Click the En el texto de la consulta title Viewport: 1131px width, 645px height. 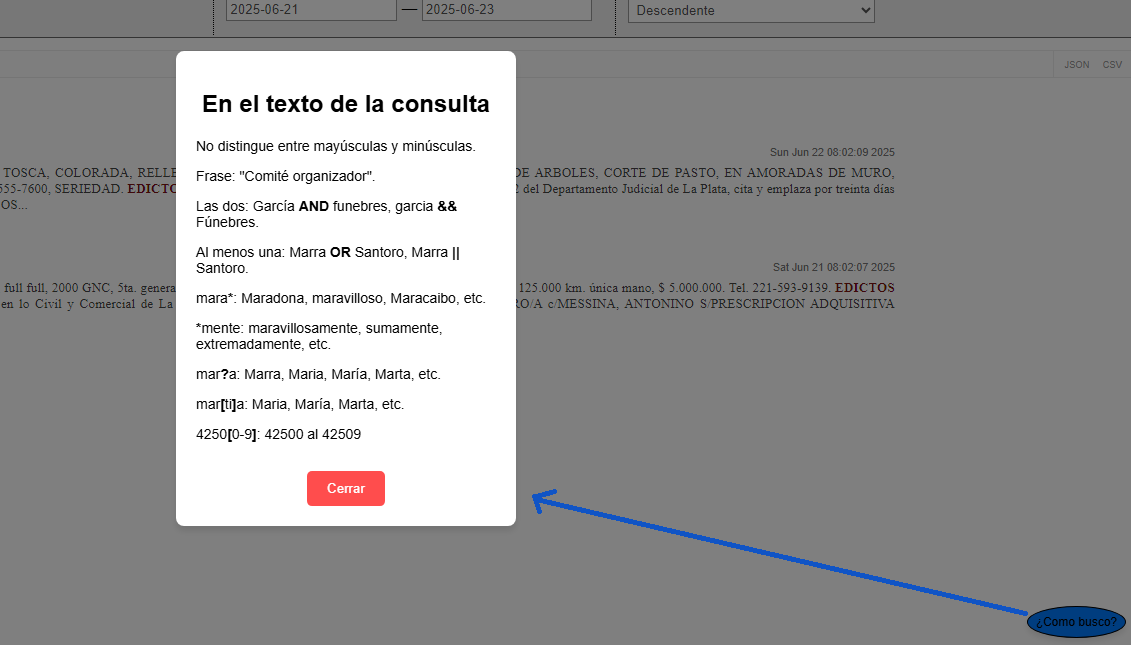346,103
